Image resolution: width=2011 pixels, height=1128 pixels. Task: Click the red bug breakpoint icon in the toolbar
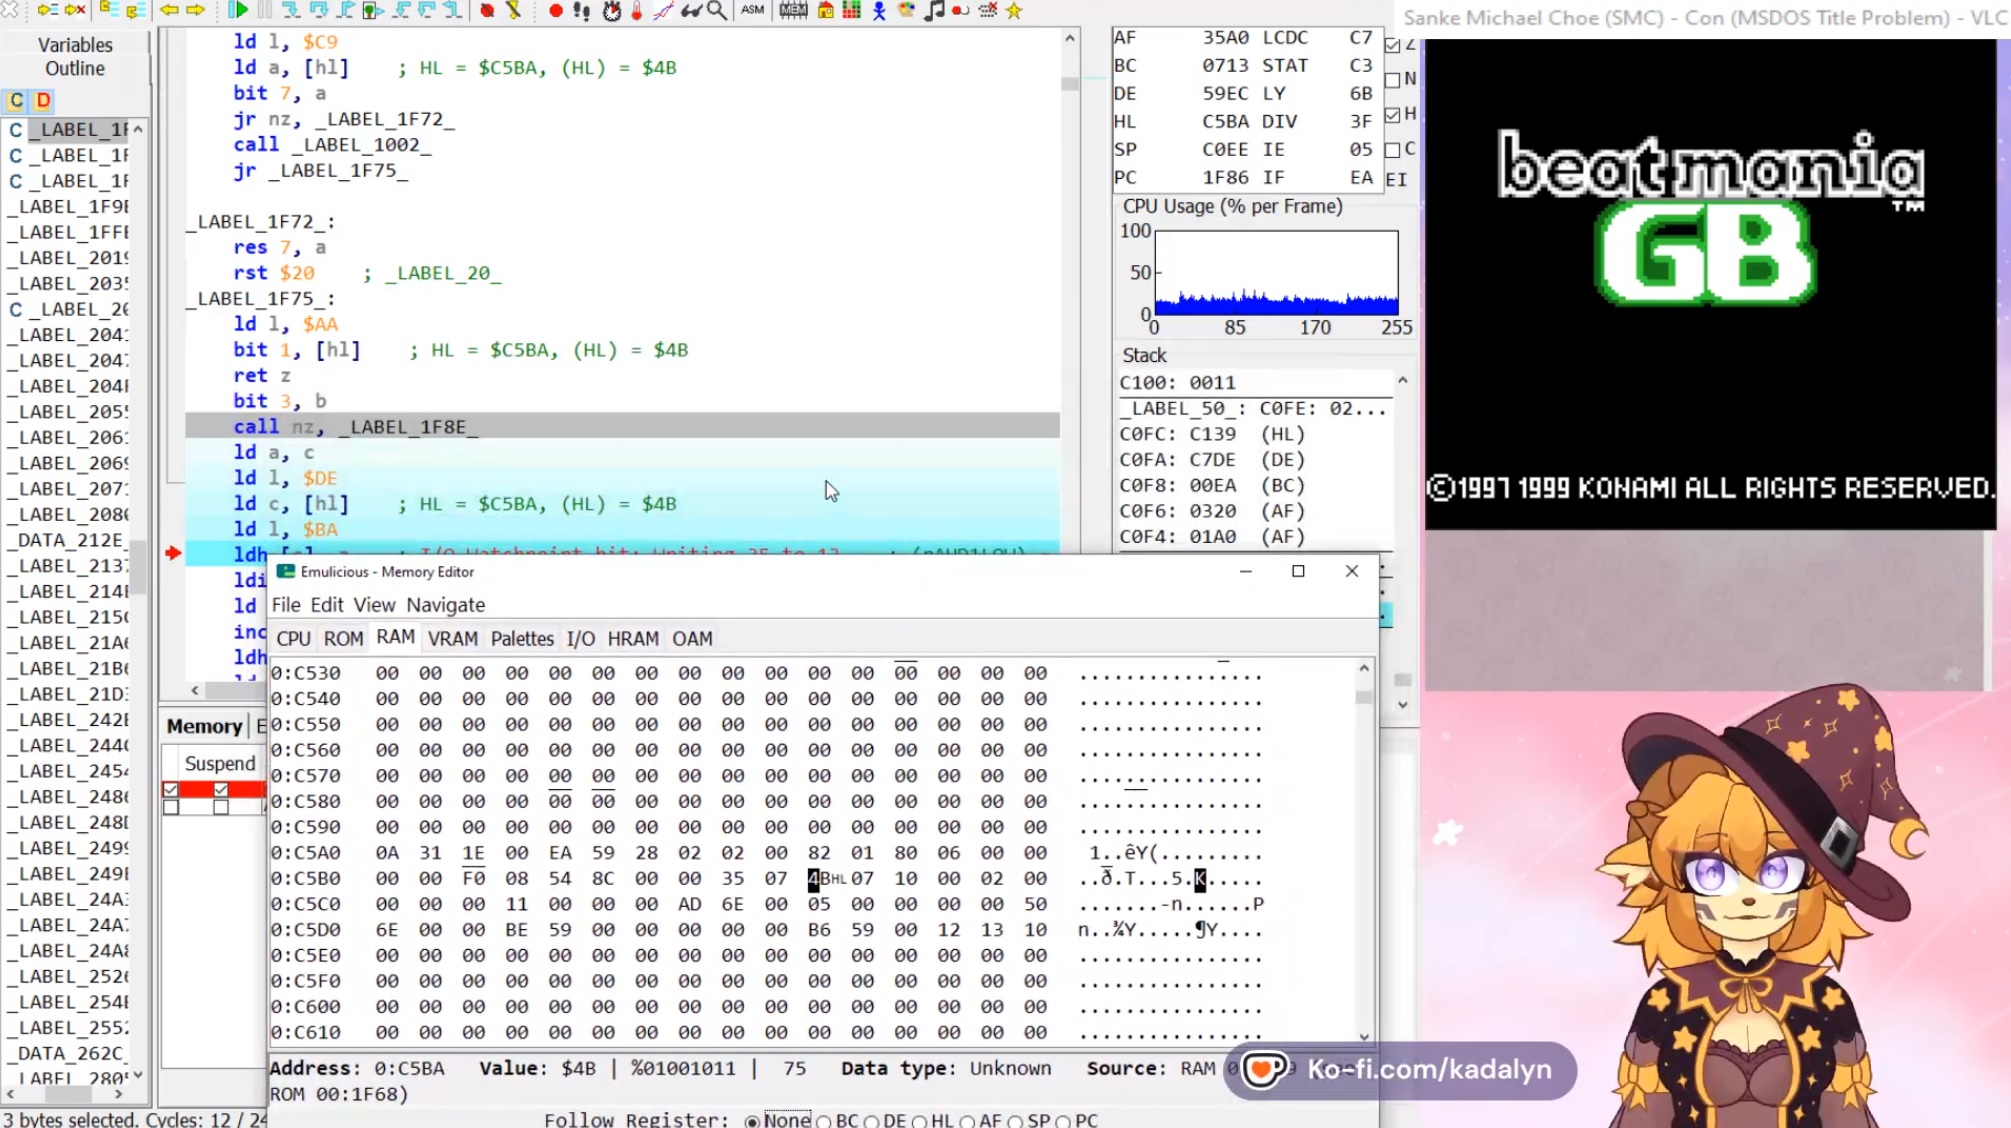tap(487, 10)
